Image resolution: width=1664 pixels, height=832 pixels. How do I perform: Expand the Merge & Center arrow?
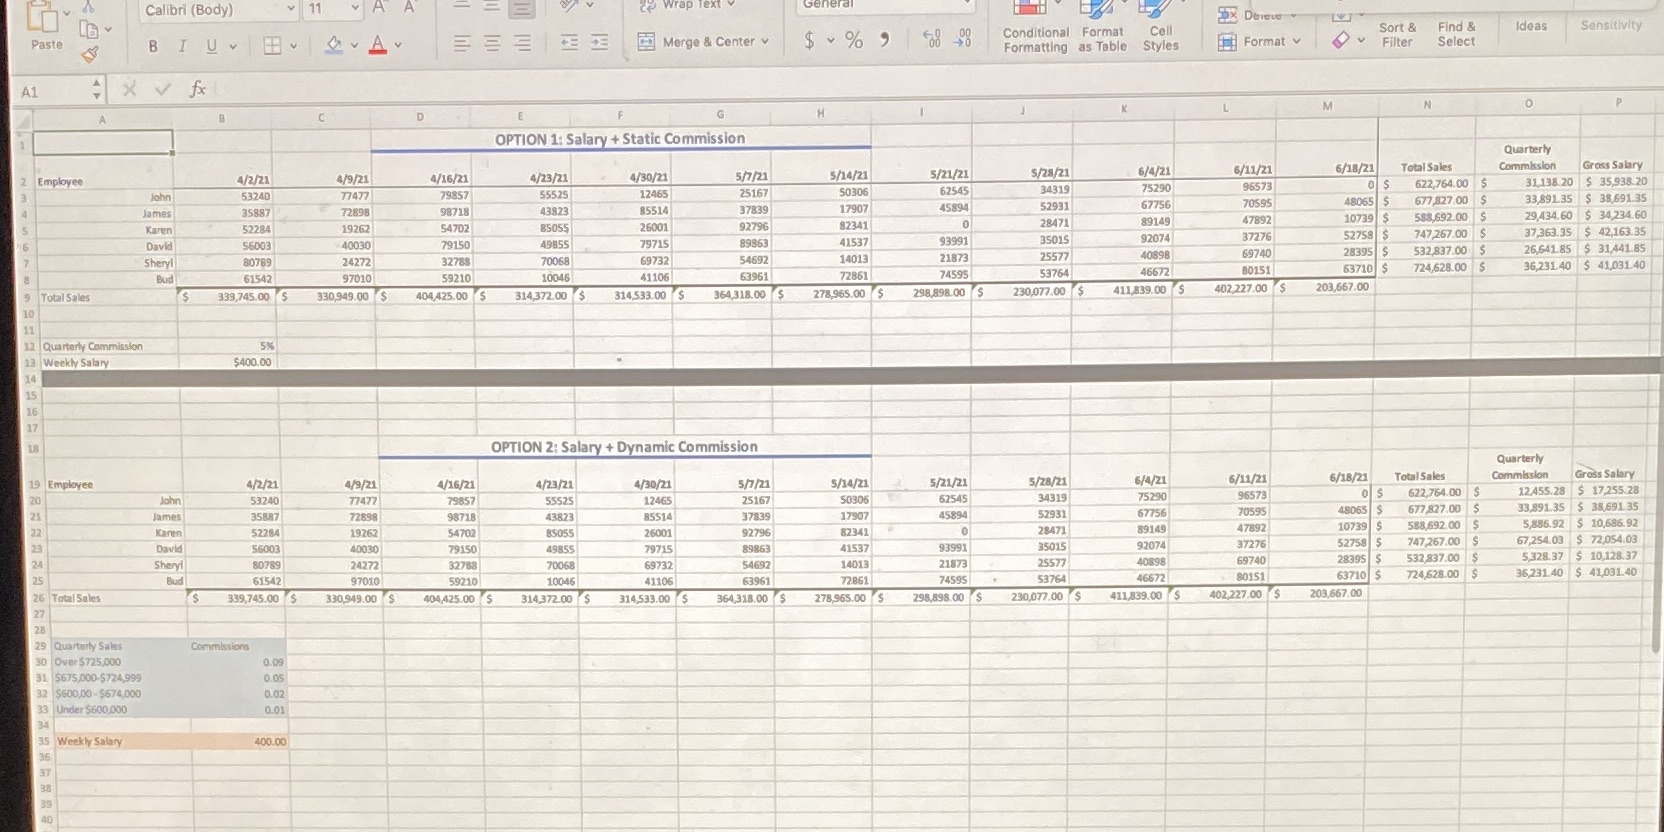[765, 42]
